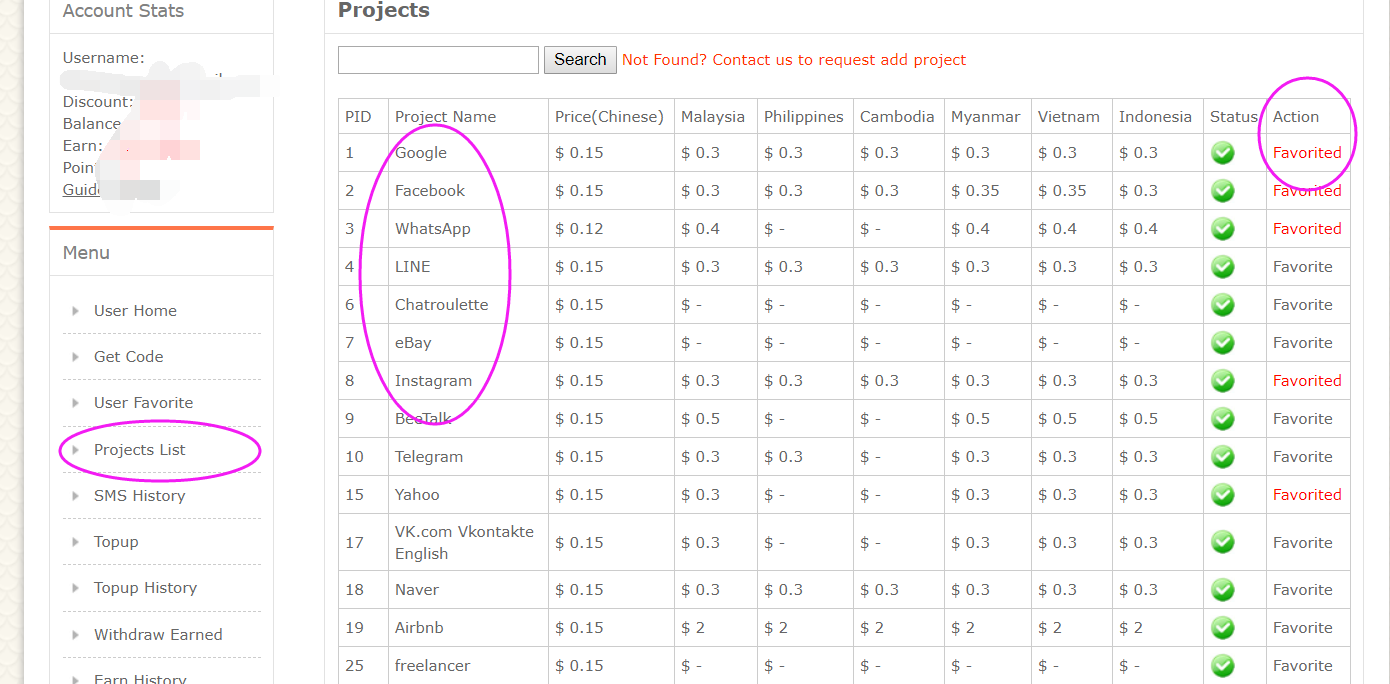Unfavorite the Facebook project
The height and width of the screenshot is (684, 1390).
coord(1306,191)
